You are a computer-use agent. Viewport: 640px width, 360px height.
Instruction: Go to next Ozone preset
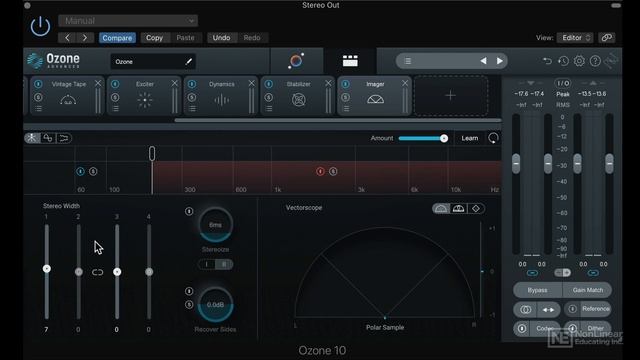(500, 61)
